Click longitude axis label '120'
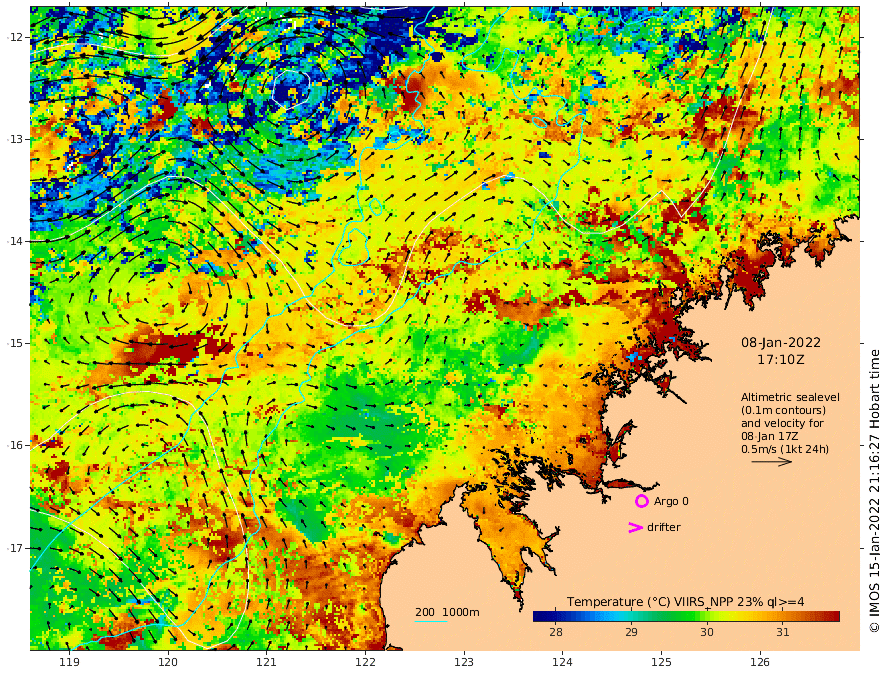 168,662
